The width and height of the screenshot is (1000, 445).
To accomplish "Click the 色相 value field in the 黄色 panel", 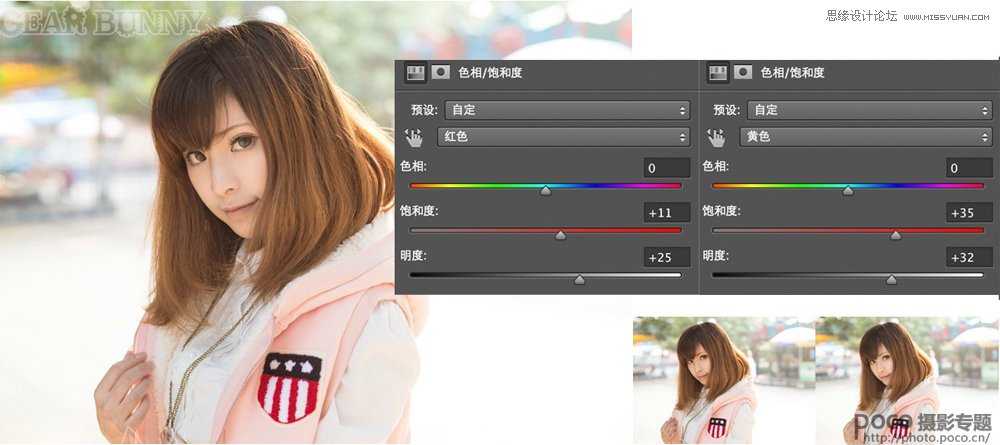I will click(969, 168).
